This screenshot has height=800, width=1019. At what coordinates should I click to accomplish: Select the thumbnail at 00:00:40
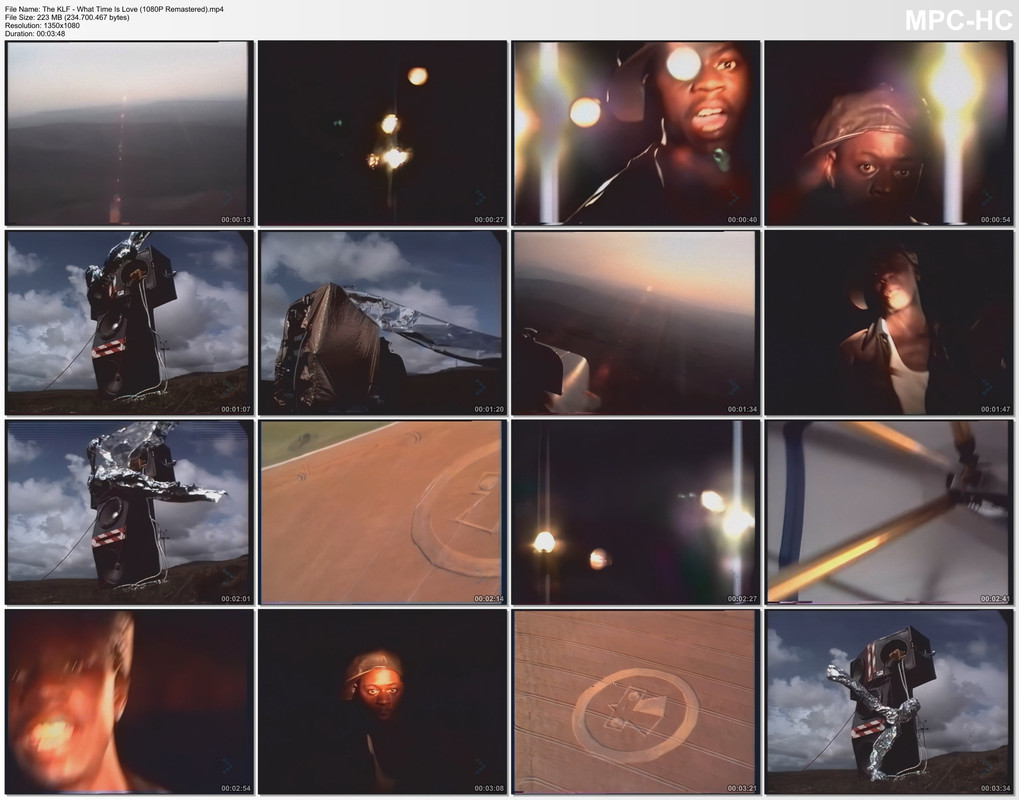[x=636, y=133]
